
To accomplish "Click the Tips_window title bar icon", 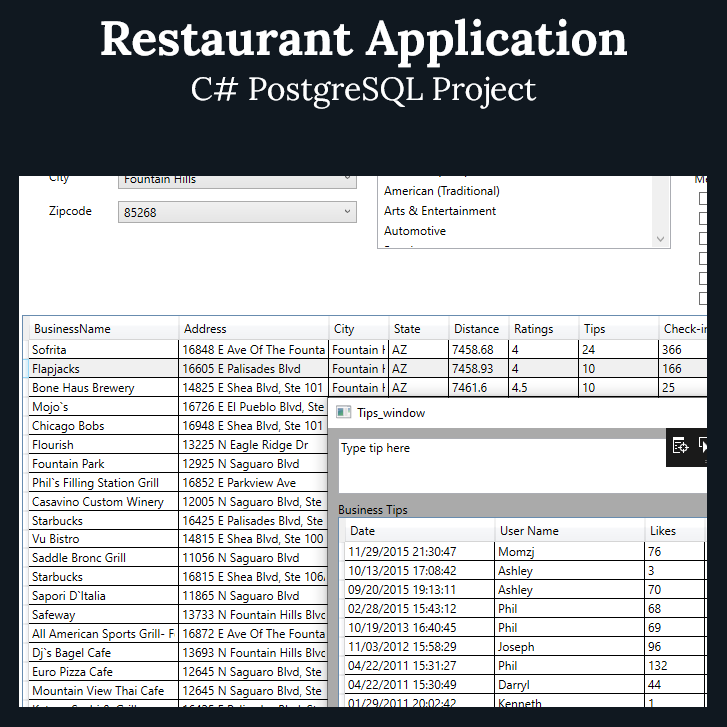I will click(343, 412).
